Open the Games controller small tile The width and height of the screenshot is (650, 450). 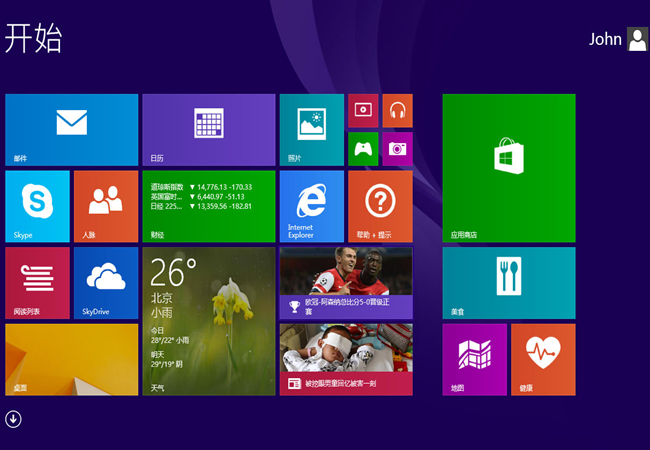(363, 149)
